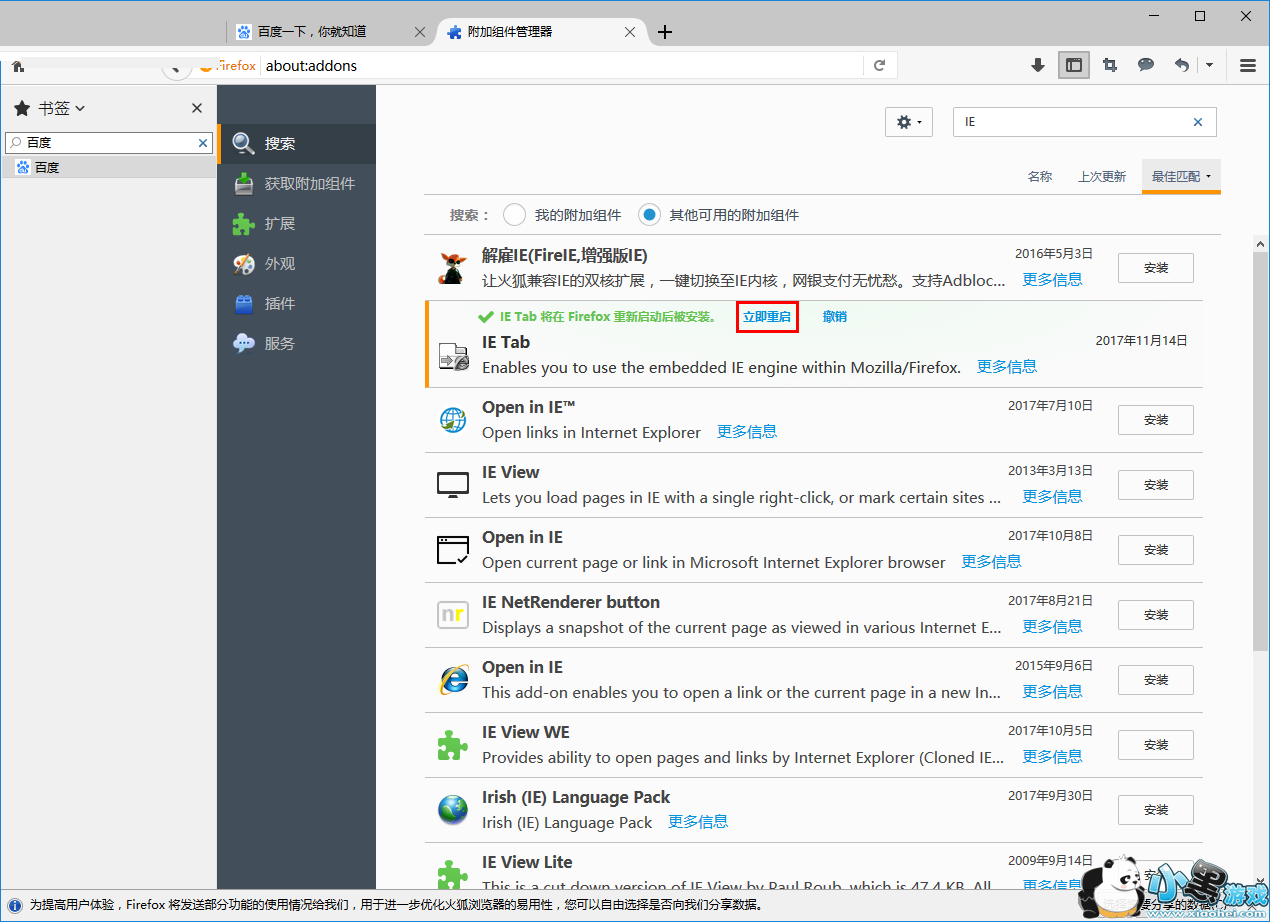Open 更多信息 for Open in IE™

[747, 432]
